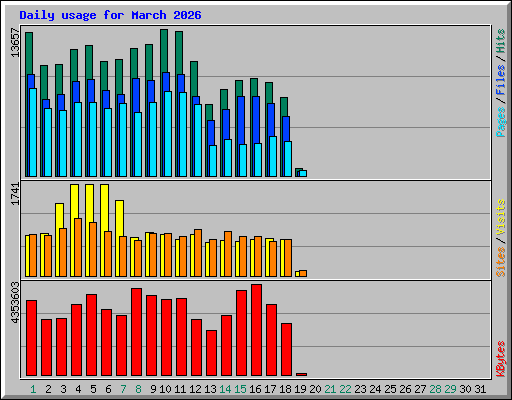
Task: Select day 30 on the x-axis
Action: coord(465,389)
